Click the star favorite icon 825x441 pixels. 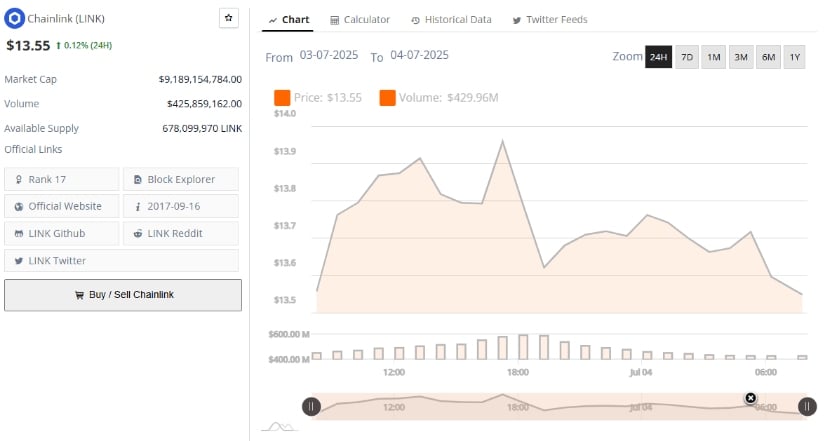(x=228, y=18)
